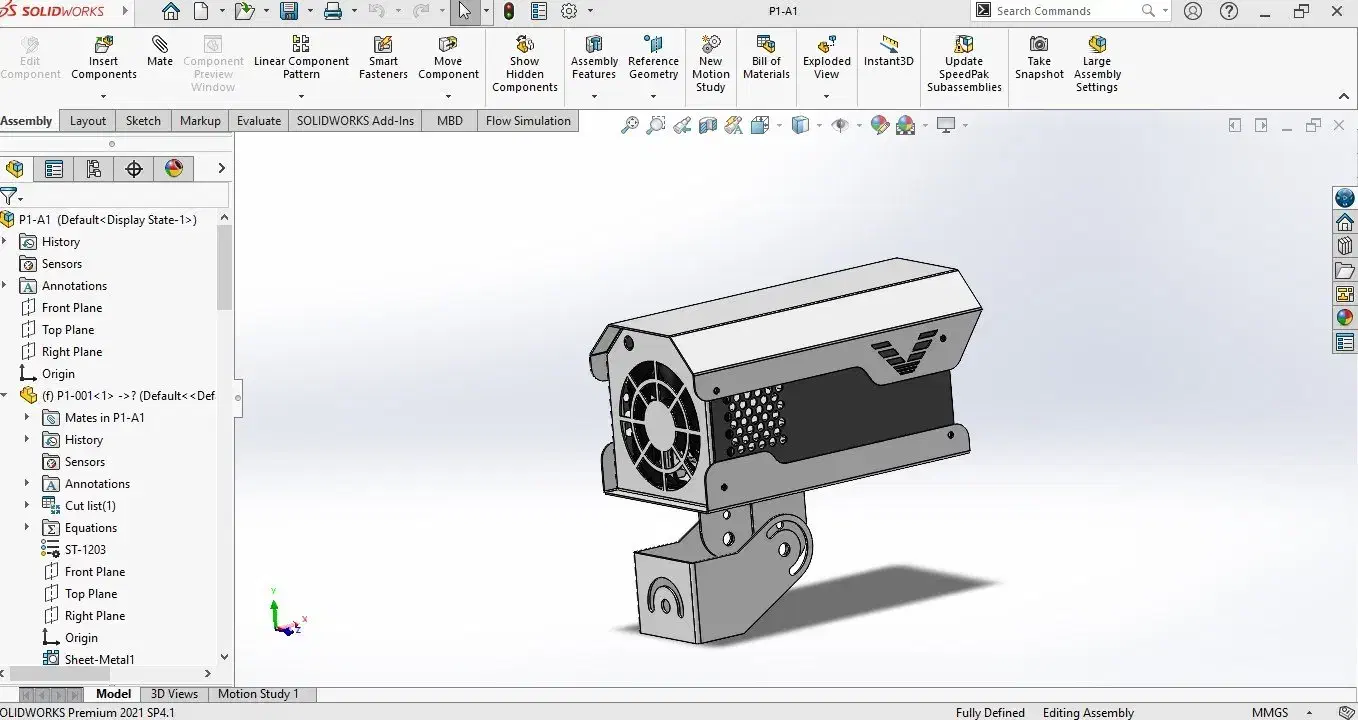
Task: Click Bill of Materials icon
Action: point(766,46)
